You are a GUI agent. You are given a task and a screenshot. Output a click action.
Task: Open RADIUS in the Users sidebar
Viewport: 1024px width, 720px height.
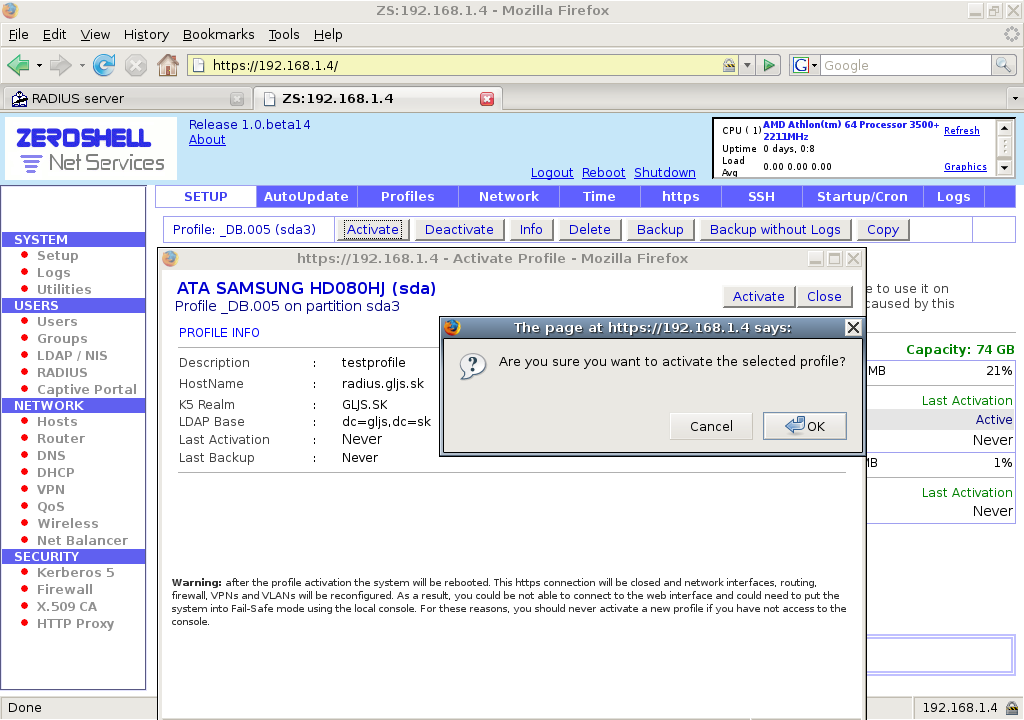pos(62,372)
